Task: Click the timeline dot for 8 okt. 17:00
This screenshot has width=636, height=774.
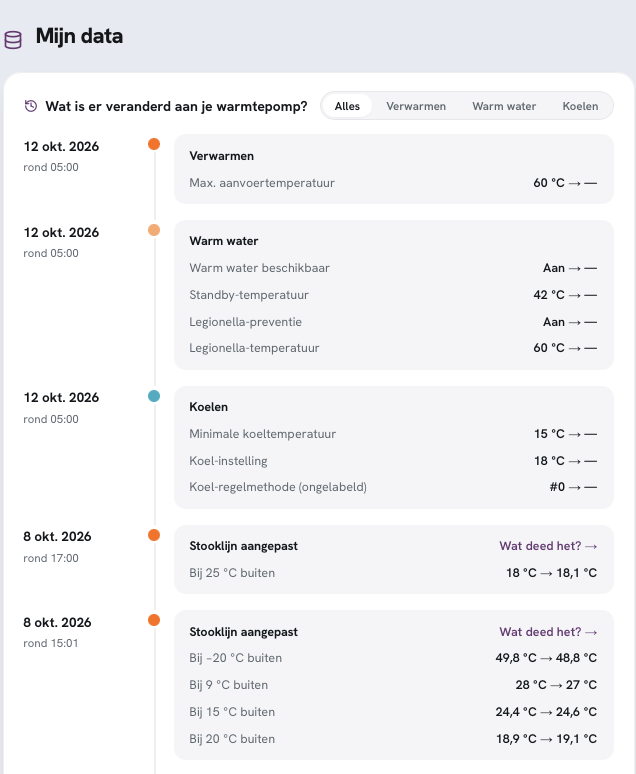Action: tap(154, 535)
